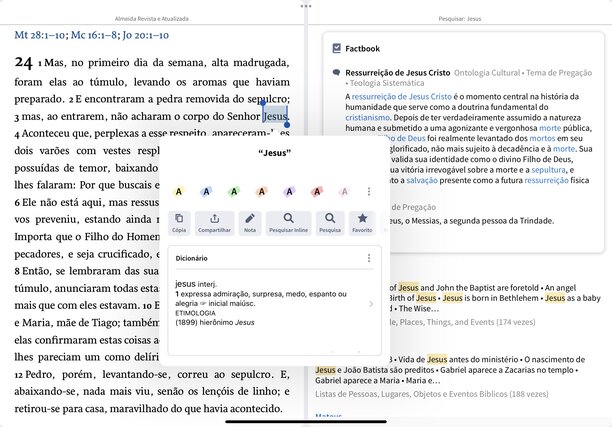Open result Listas de Pessoas, Lugares (188 vezes)

[x=432, y=394]
